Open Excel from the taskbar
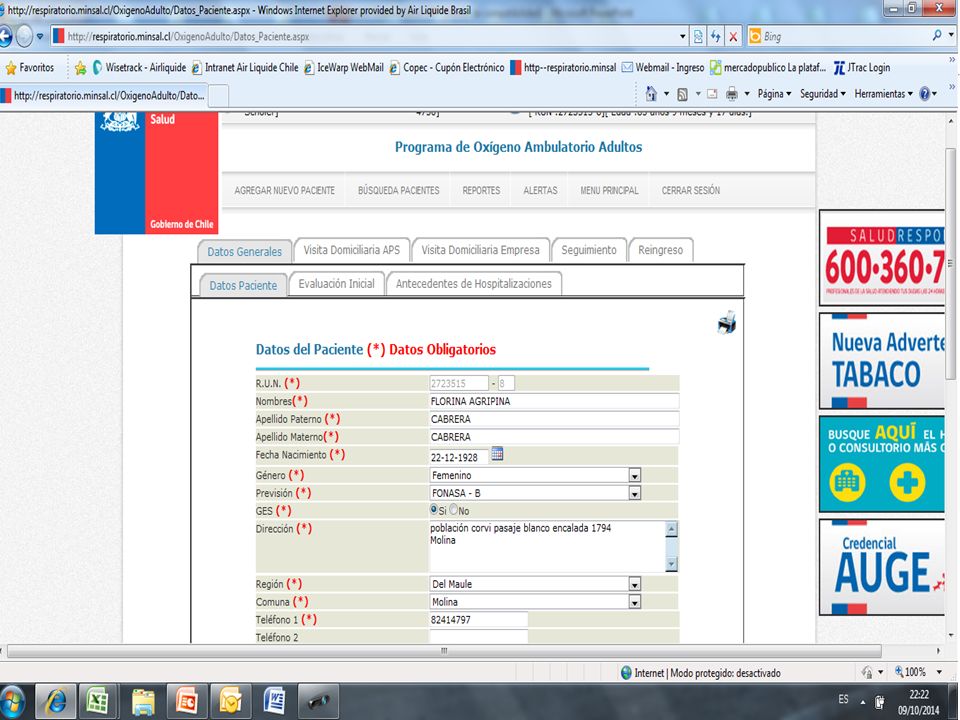 [x=98, y=702]
